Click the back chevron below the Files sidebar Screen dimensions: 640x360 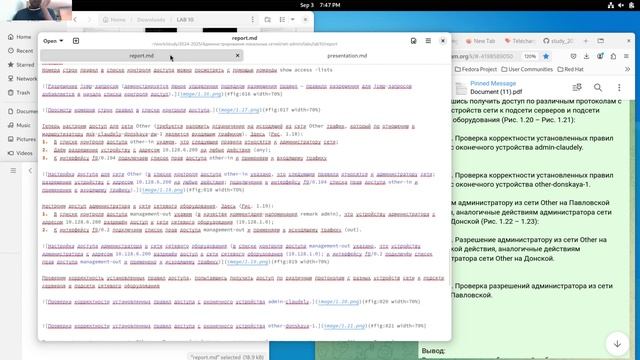coord(30,171)
